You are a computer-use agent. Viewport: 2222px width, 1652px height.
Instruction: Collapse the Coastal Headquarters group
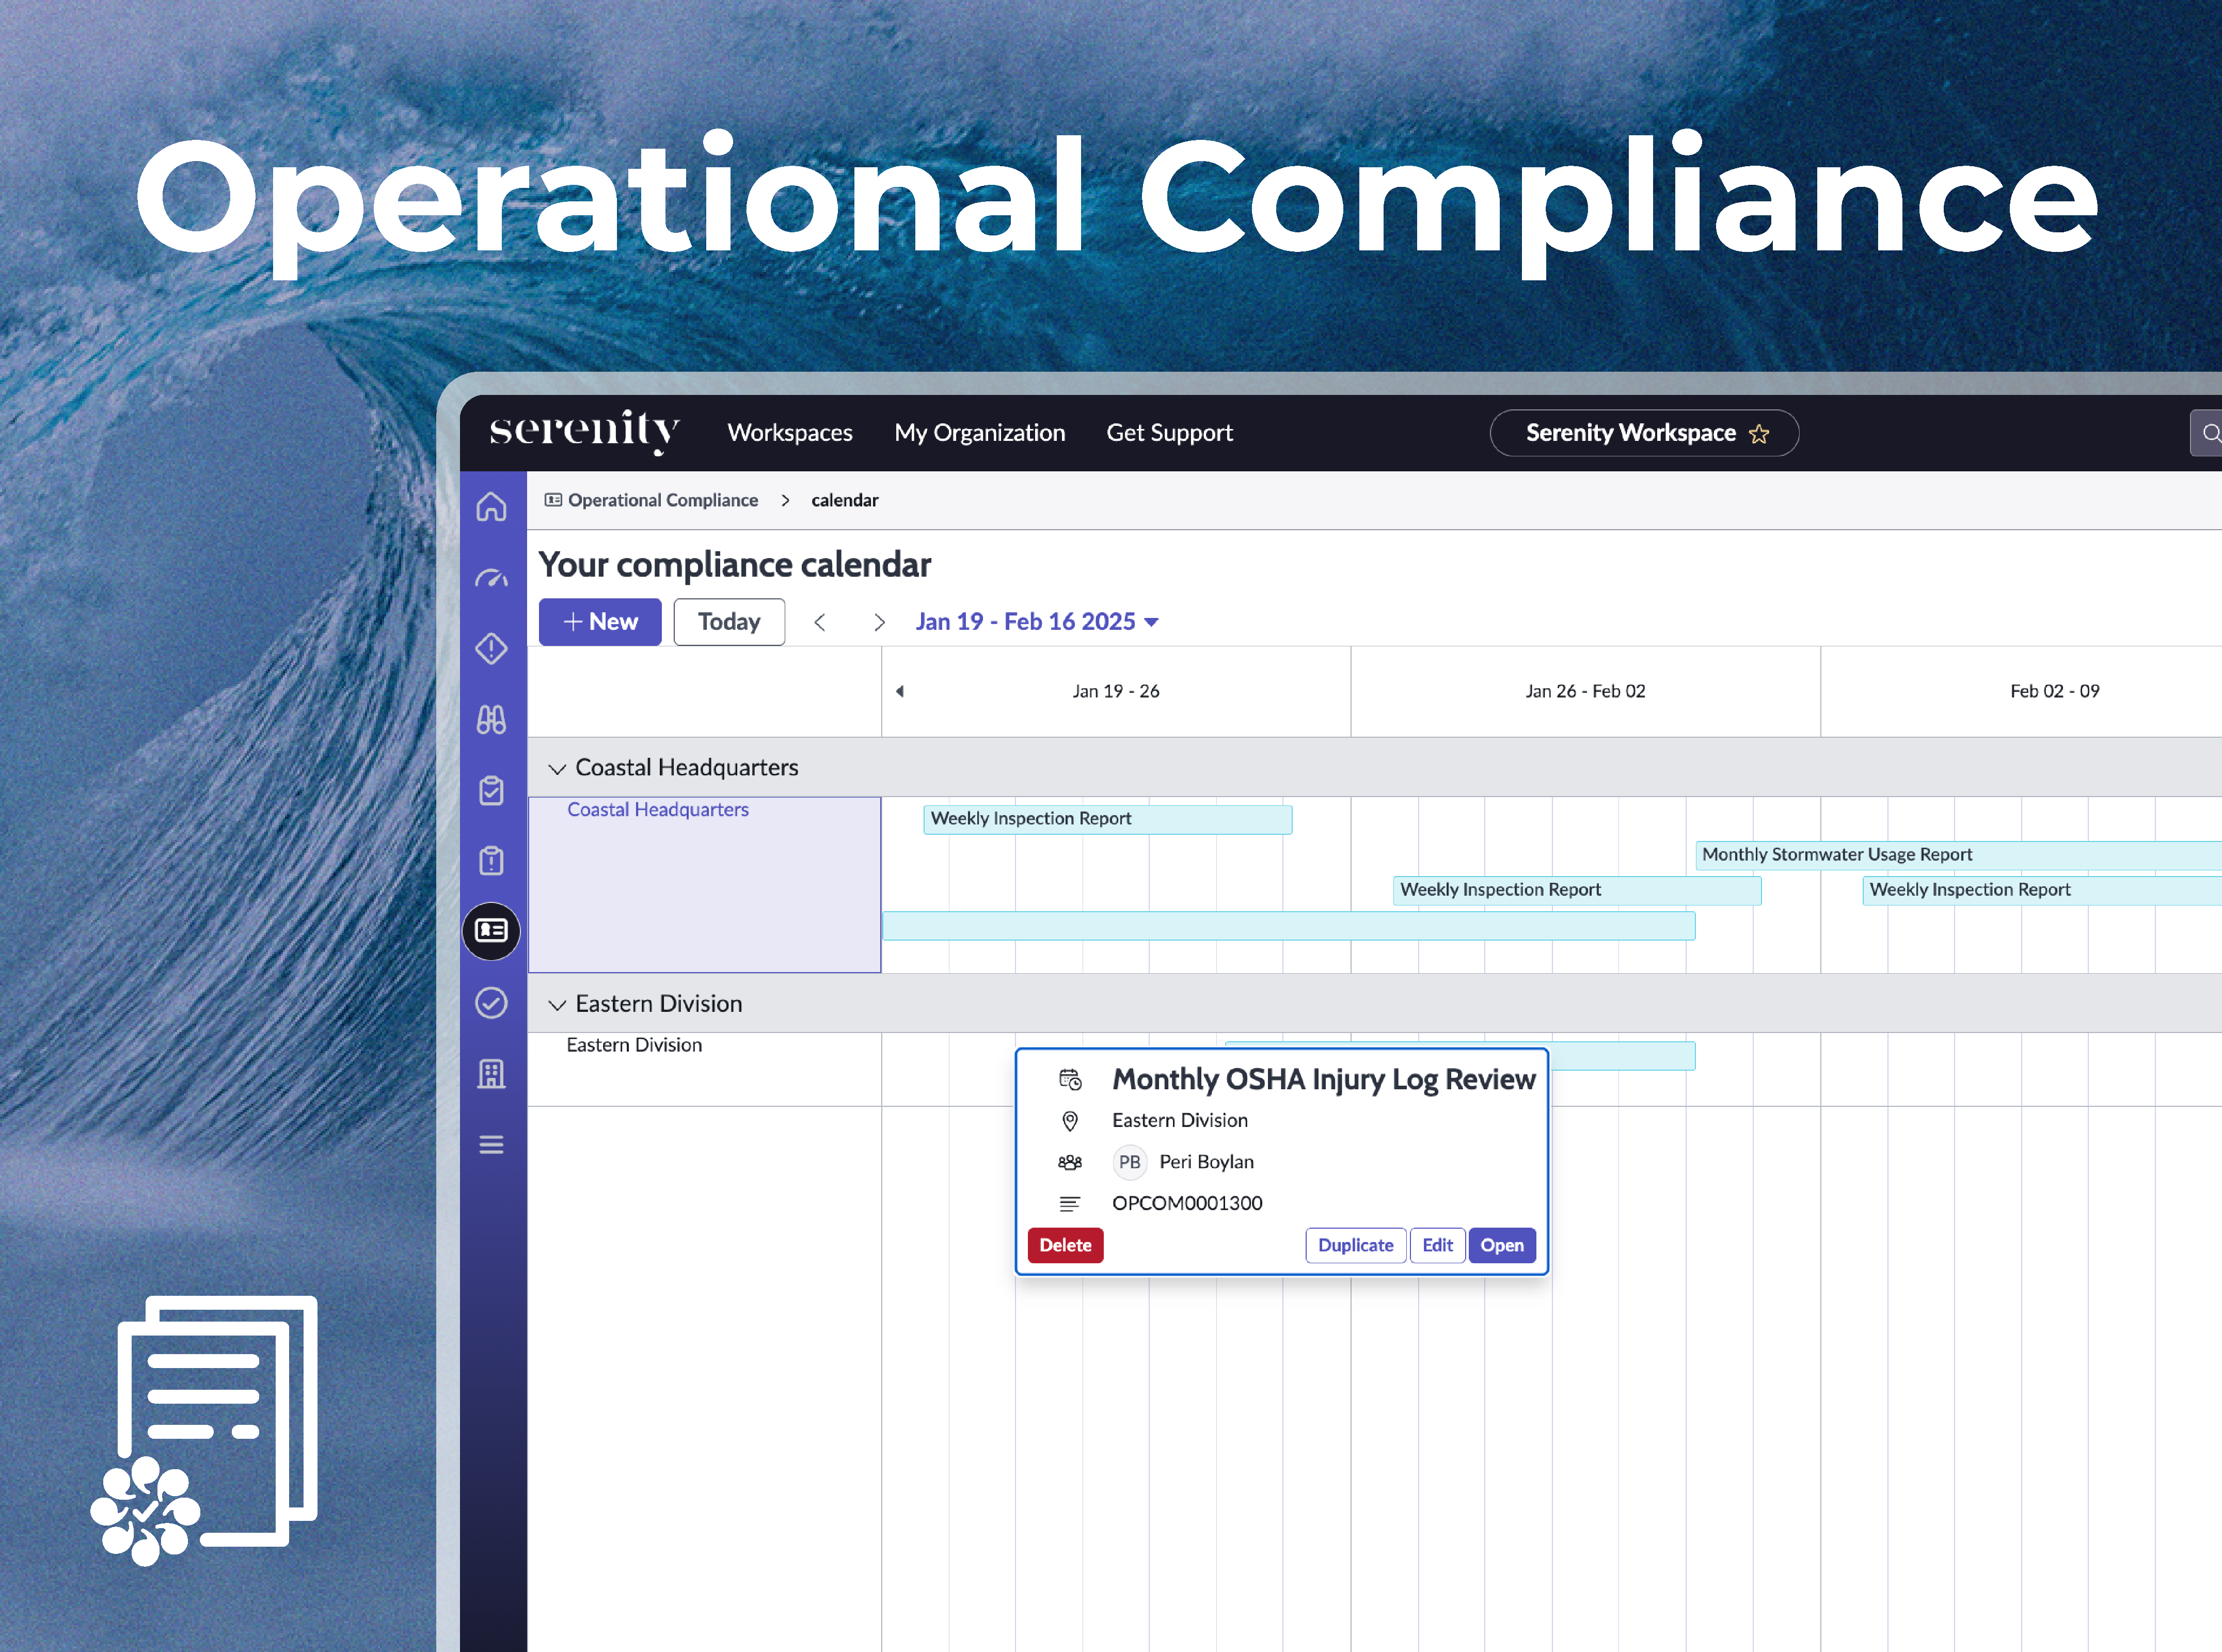pos(557,768)
